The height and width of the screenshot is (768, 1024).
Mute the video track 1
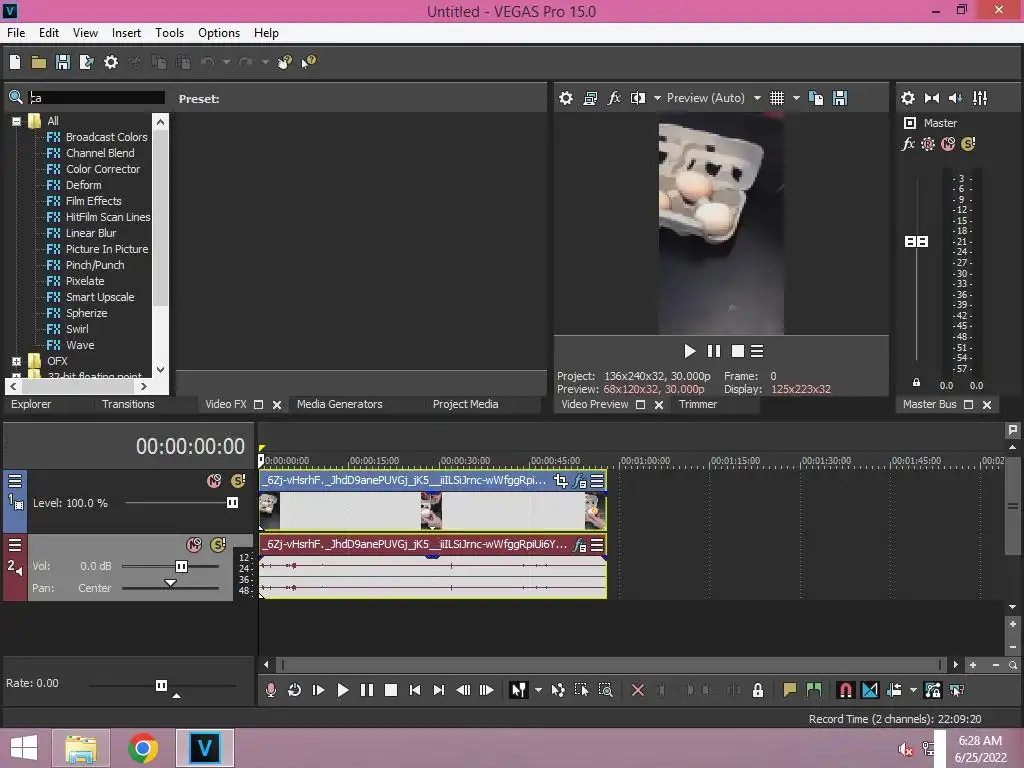tap(214, 481)
